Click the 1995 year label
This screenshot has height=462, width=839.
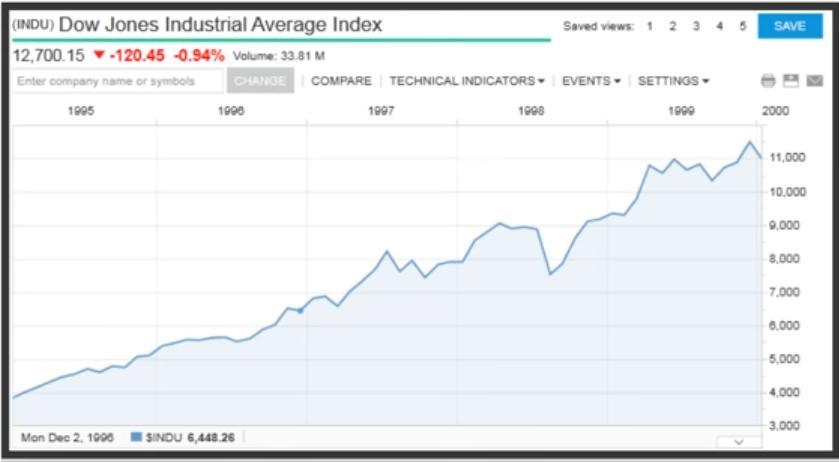pyautogui.click(x=81, y=111)
